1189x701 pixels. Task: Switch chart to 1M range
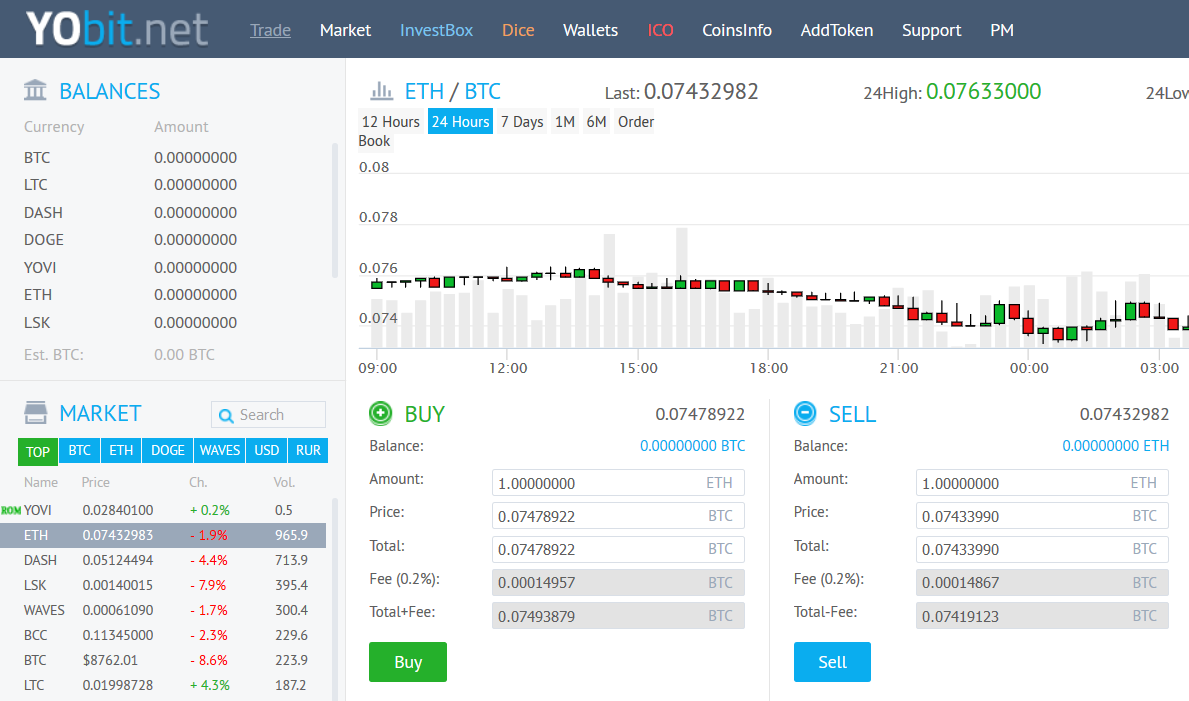tap(564, 121)
